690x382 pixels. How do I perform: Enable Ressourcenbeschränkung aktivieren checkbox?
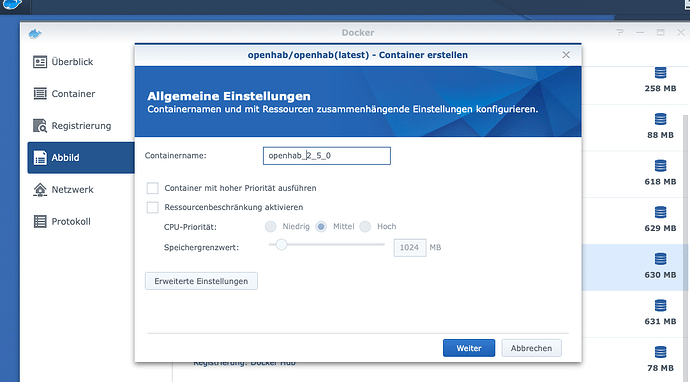pyautogui.click(x=152, y=207)
